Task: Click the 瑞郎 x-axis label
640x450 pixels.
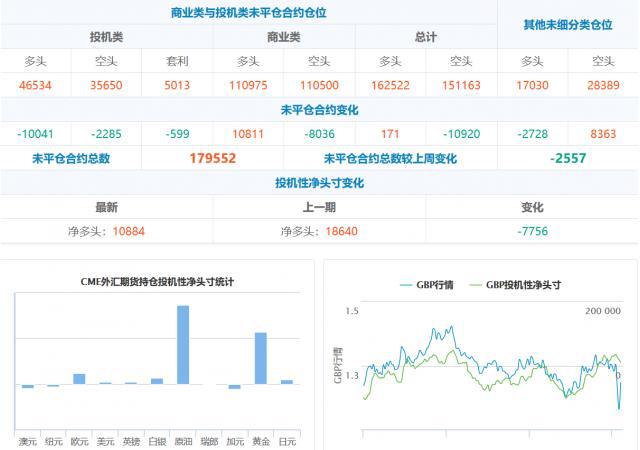Action: pyautogui.click(x=209, y=441)
